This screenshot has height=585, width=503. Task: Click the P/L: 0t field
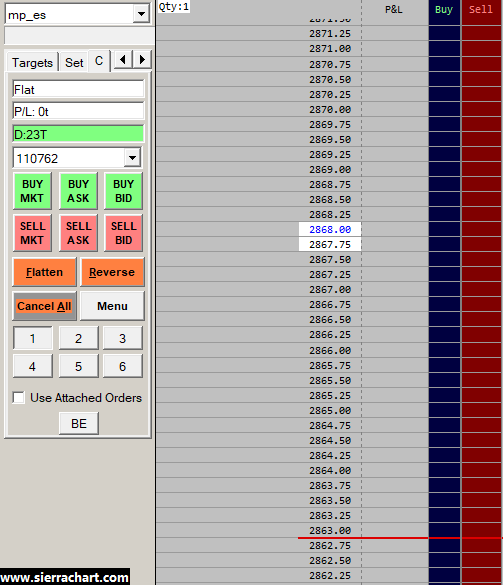pyautogui.click(x=78, y=112)
